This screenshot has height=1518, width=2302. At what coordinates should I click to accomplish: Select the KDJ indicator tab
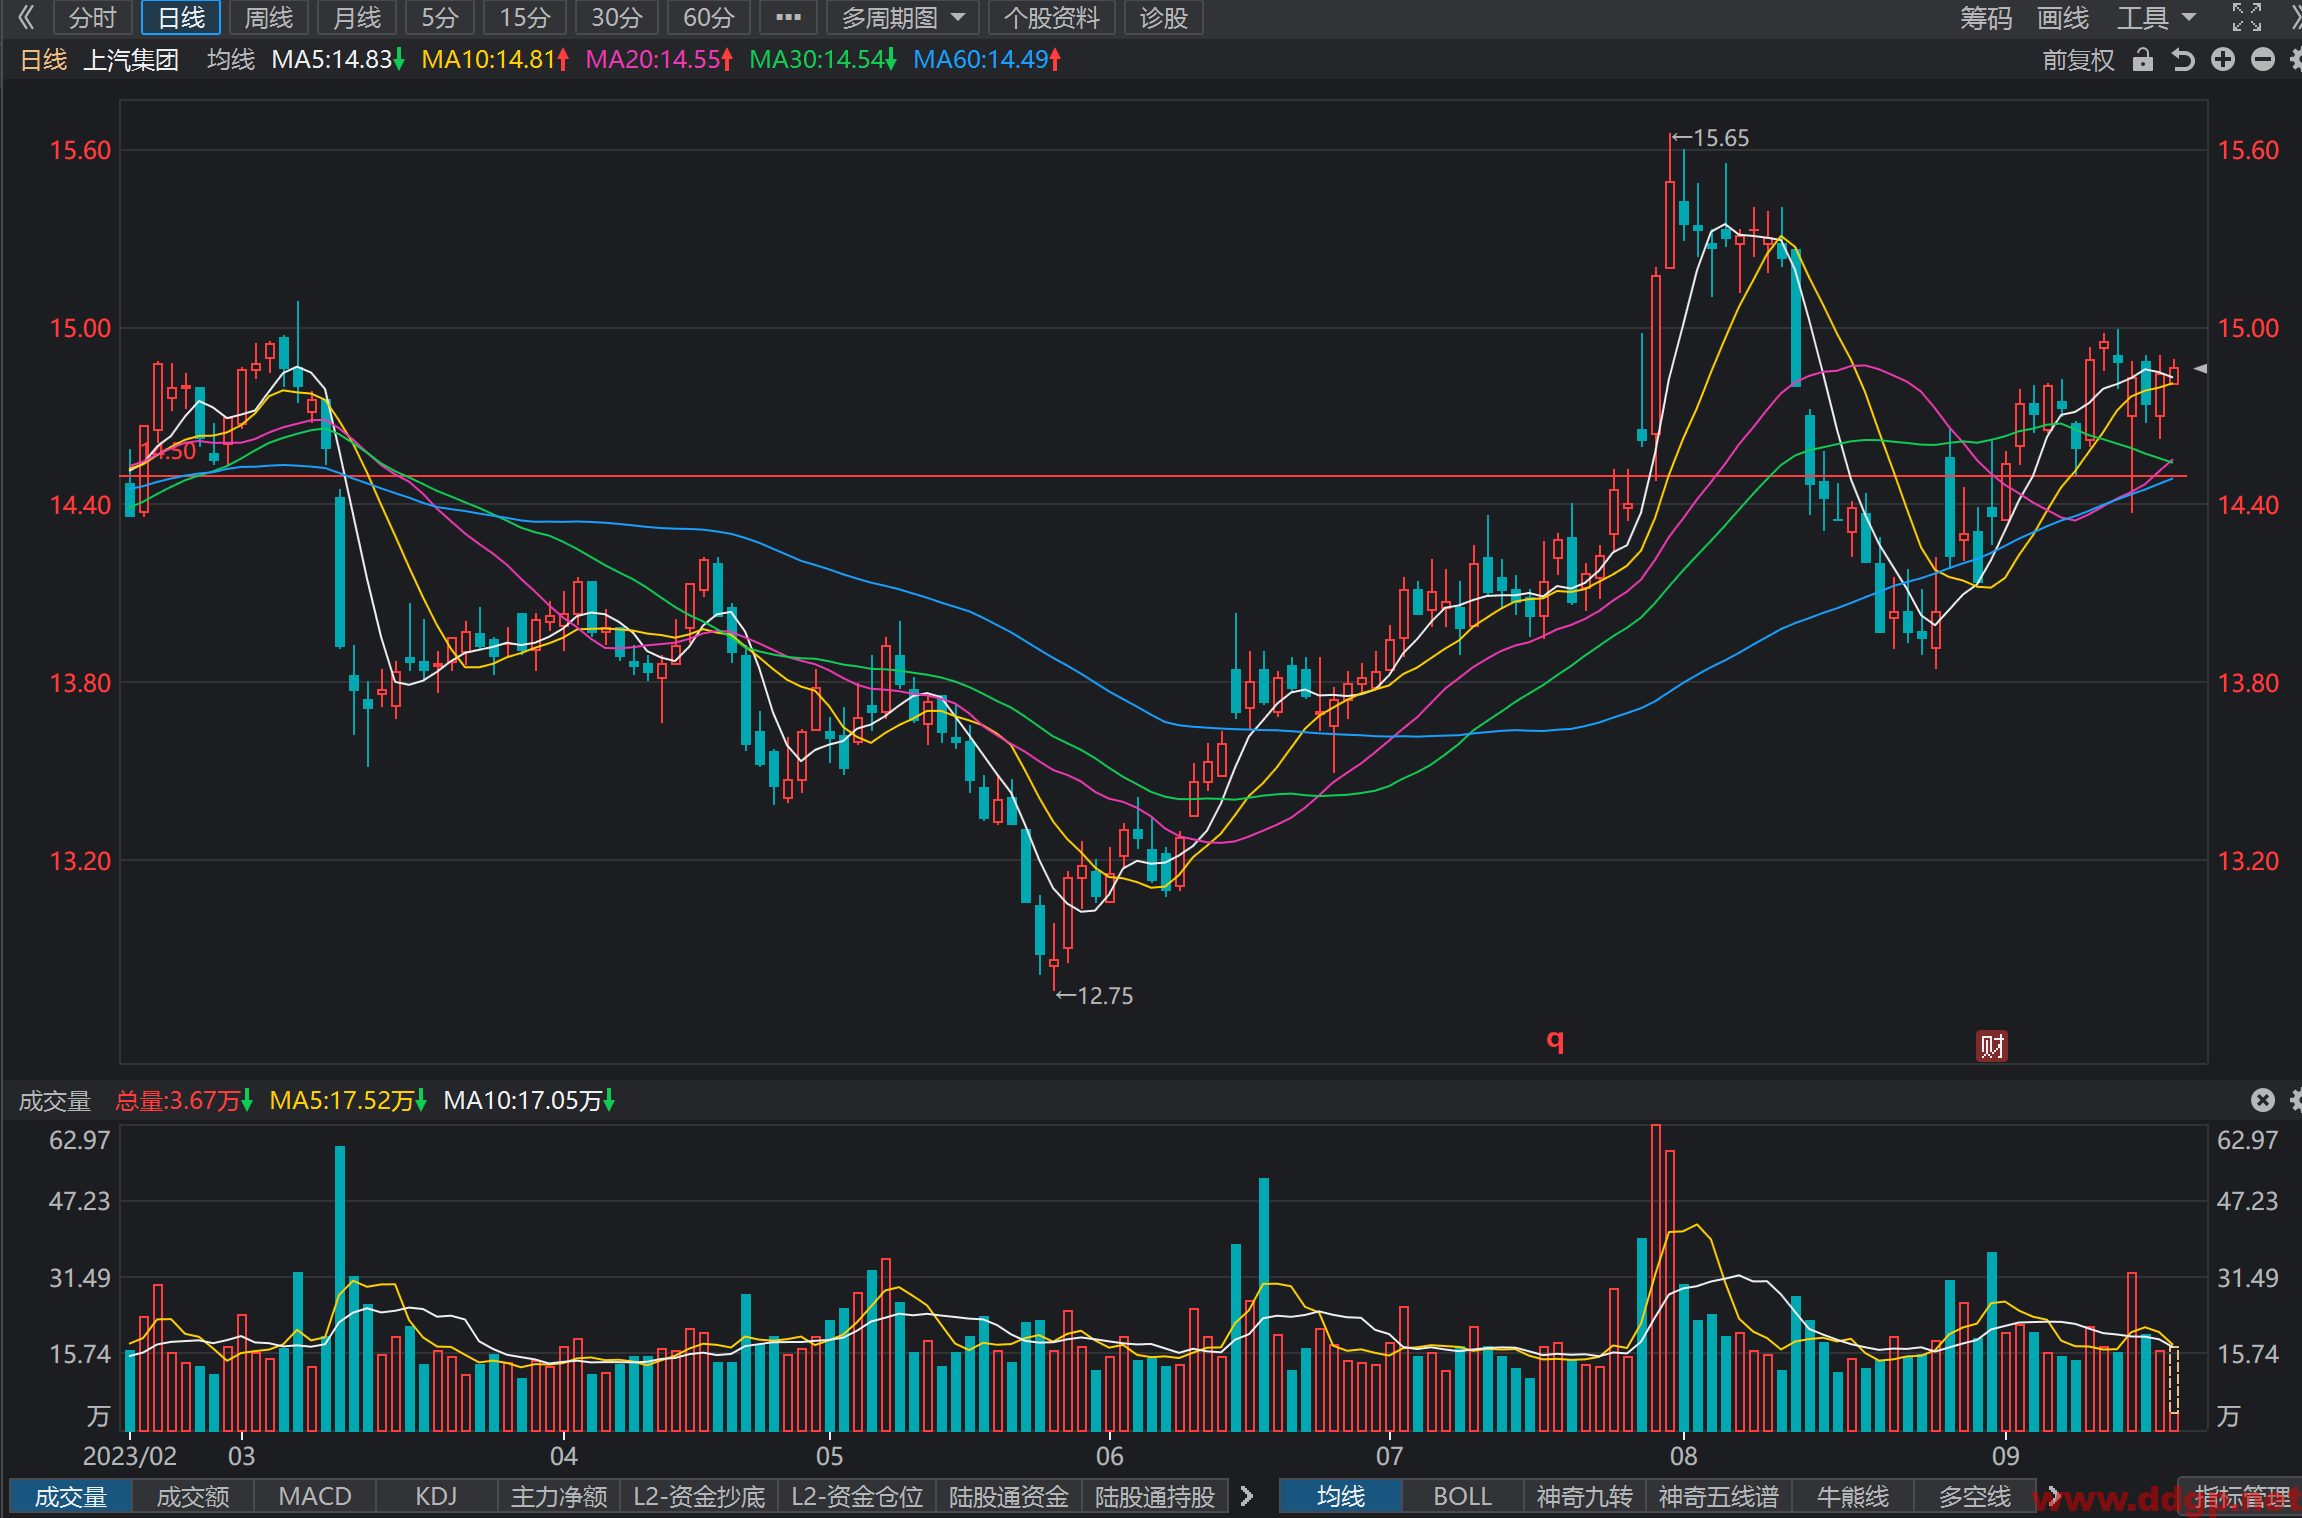(x=436, y=1497)
